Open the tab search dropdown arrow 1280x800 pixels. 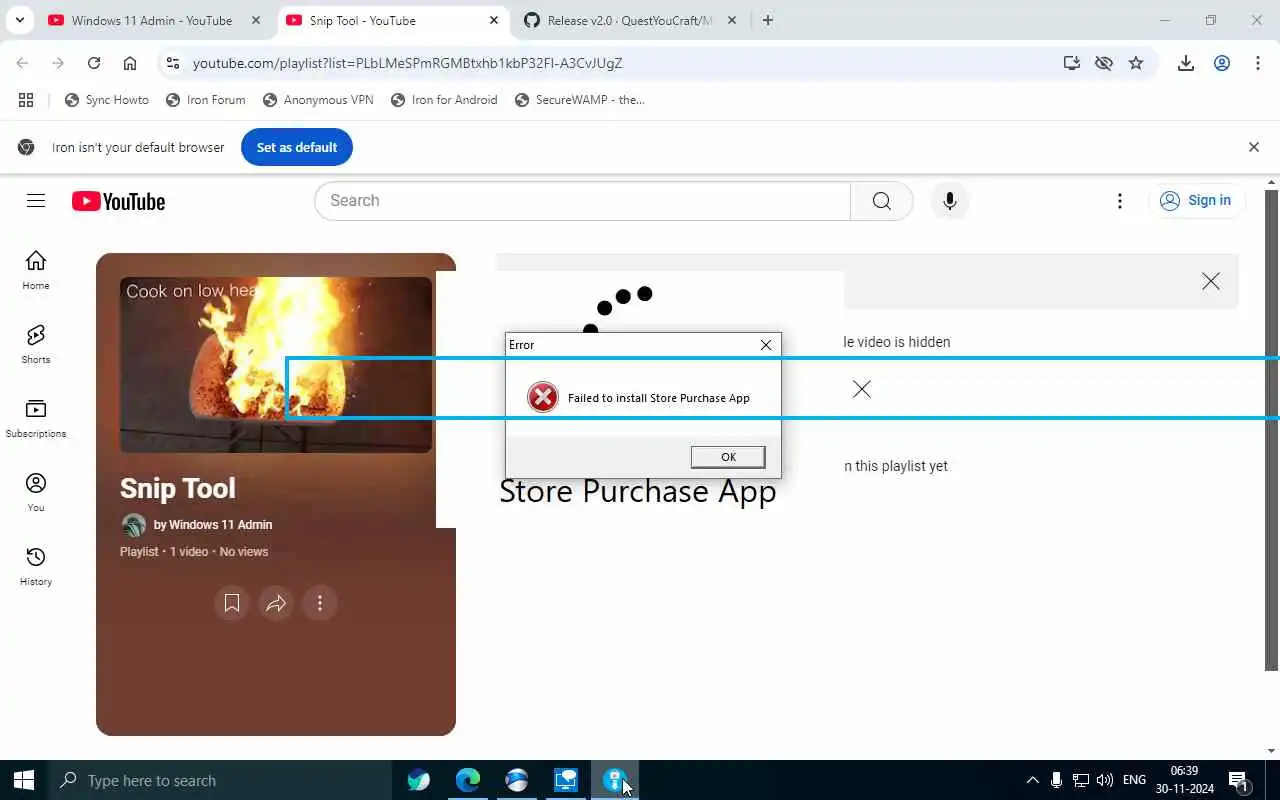point(19,20)
